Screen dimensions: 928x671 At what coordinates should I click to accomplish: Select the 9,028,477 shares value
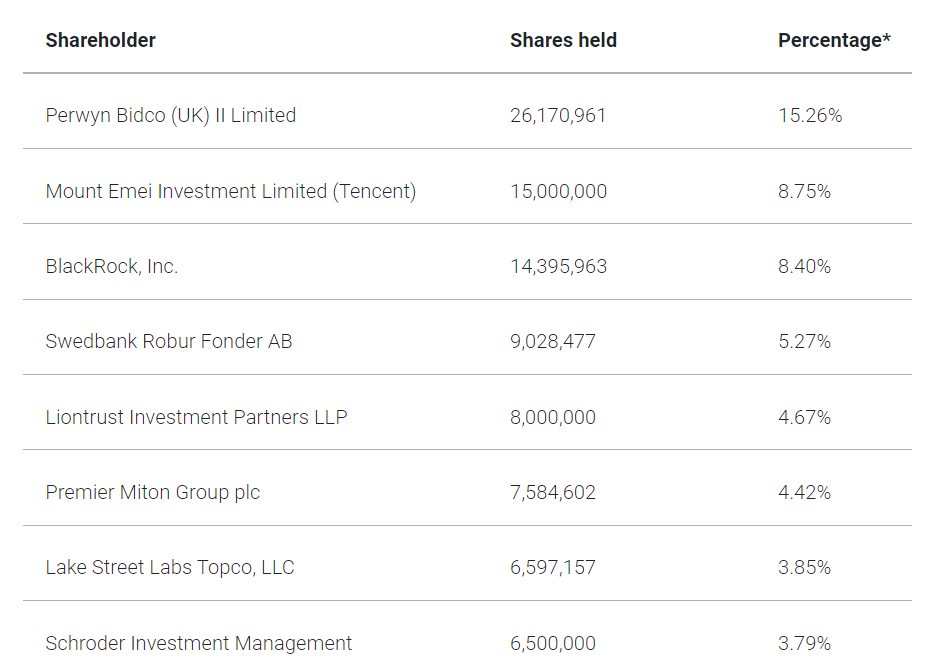pyautogui.click(x=553, y=342)
